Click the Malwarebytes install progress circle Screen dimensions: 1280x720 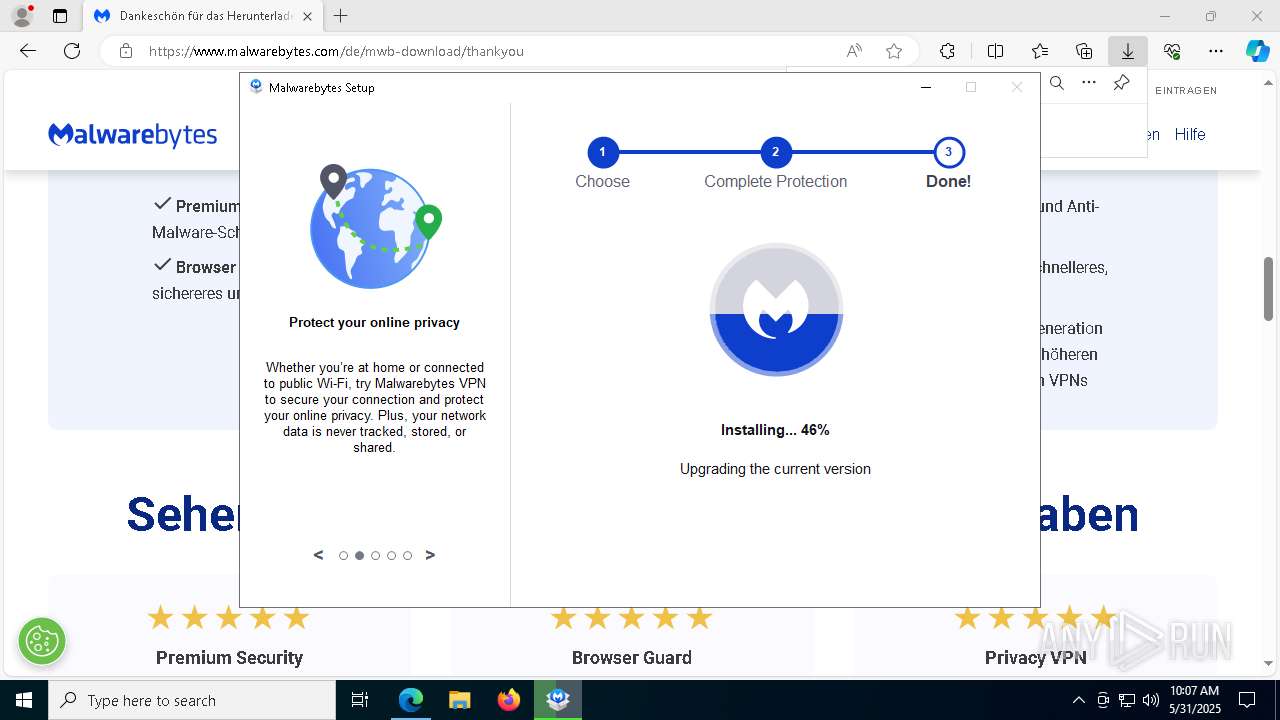pos(776,310)
